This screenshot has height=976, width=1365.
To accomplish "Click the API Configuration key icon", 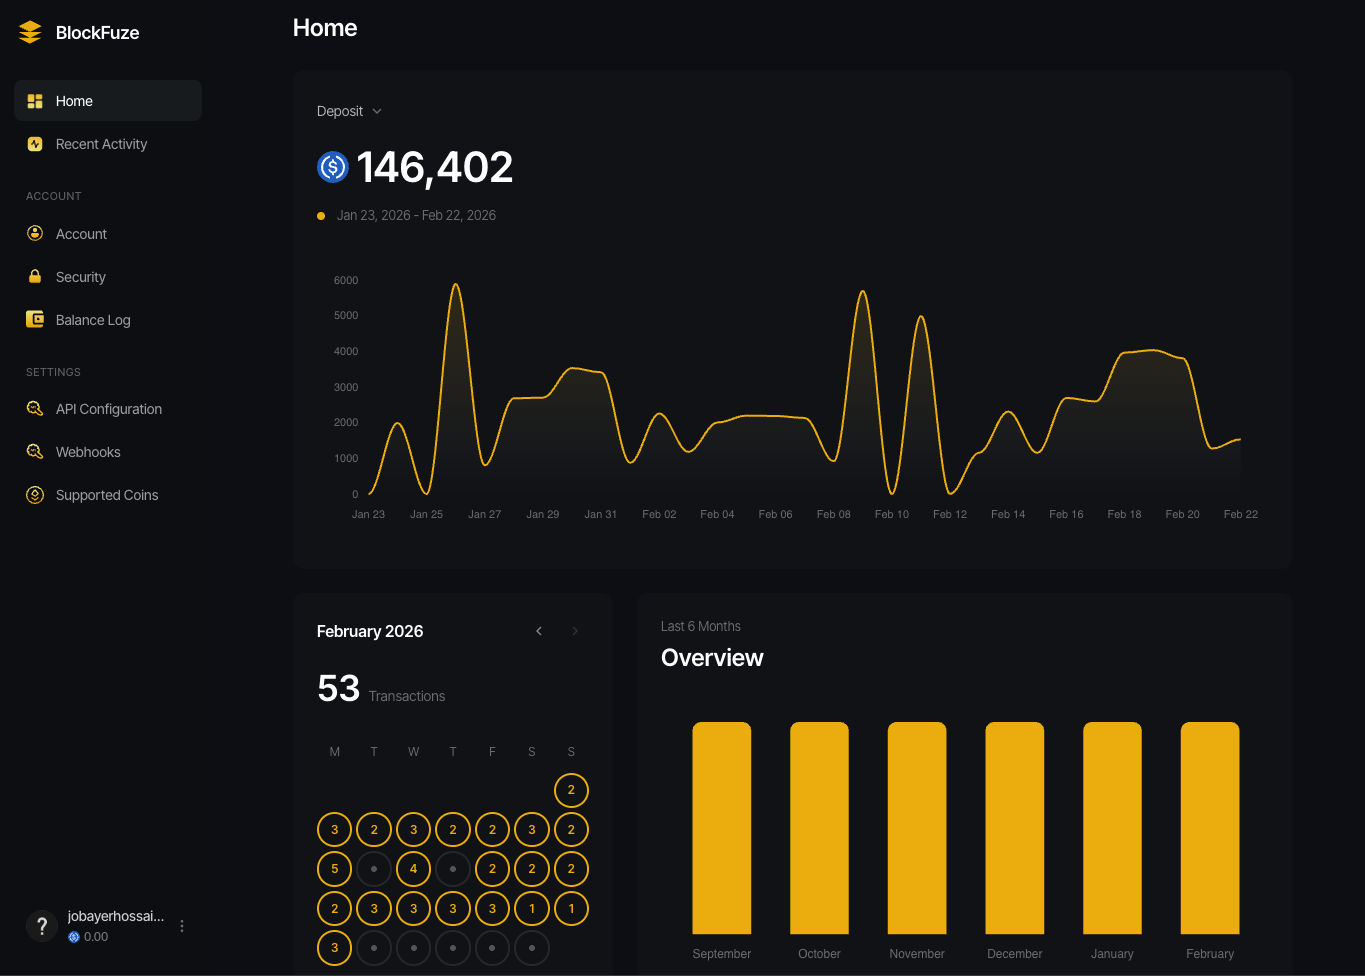I will point(35,409).
